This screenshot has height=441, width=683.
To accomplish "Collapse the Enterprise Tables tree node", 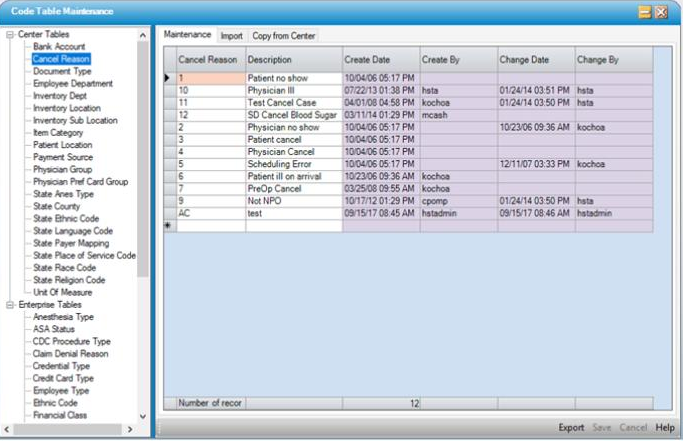I will [9, 305].
